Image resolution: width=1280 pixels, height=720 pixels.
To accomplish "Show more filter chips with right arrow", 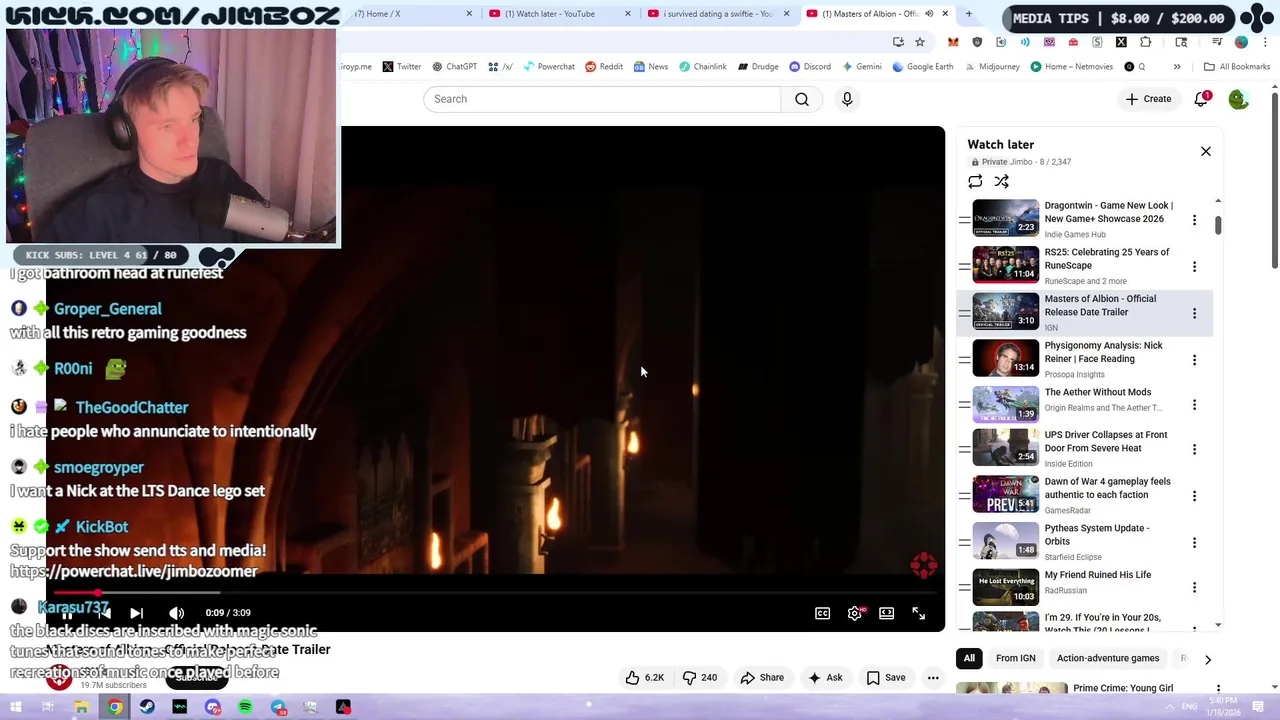I will (1207, 659).
